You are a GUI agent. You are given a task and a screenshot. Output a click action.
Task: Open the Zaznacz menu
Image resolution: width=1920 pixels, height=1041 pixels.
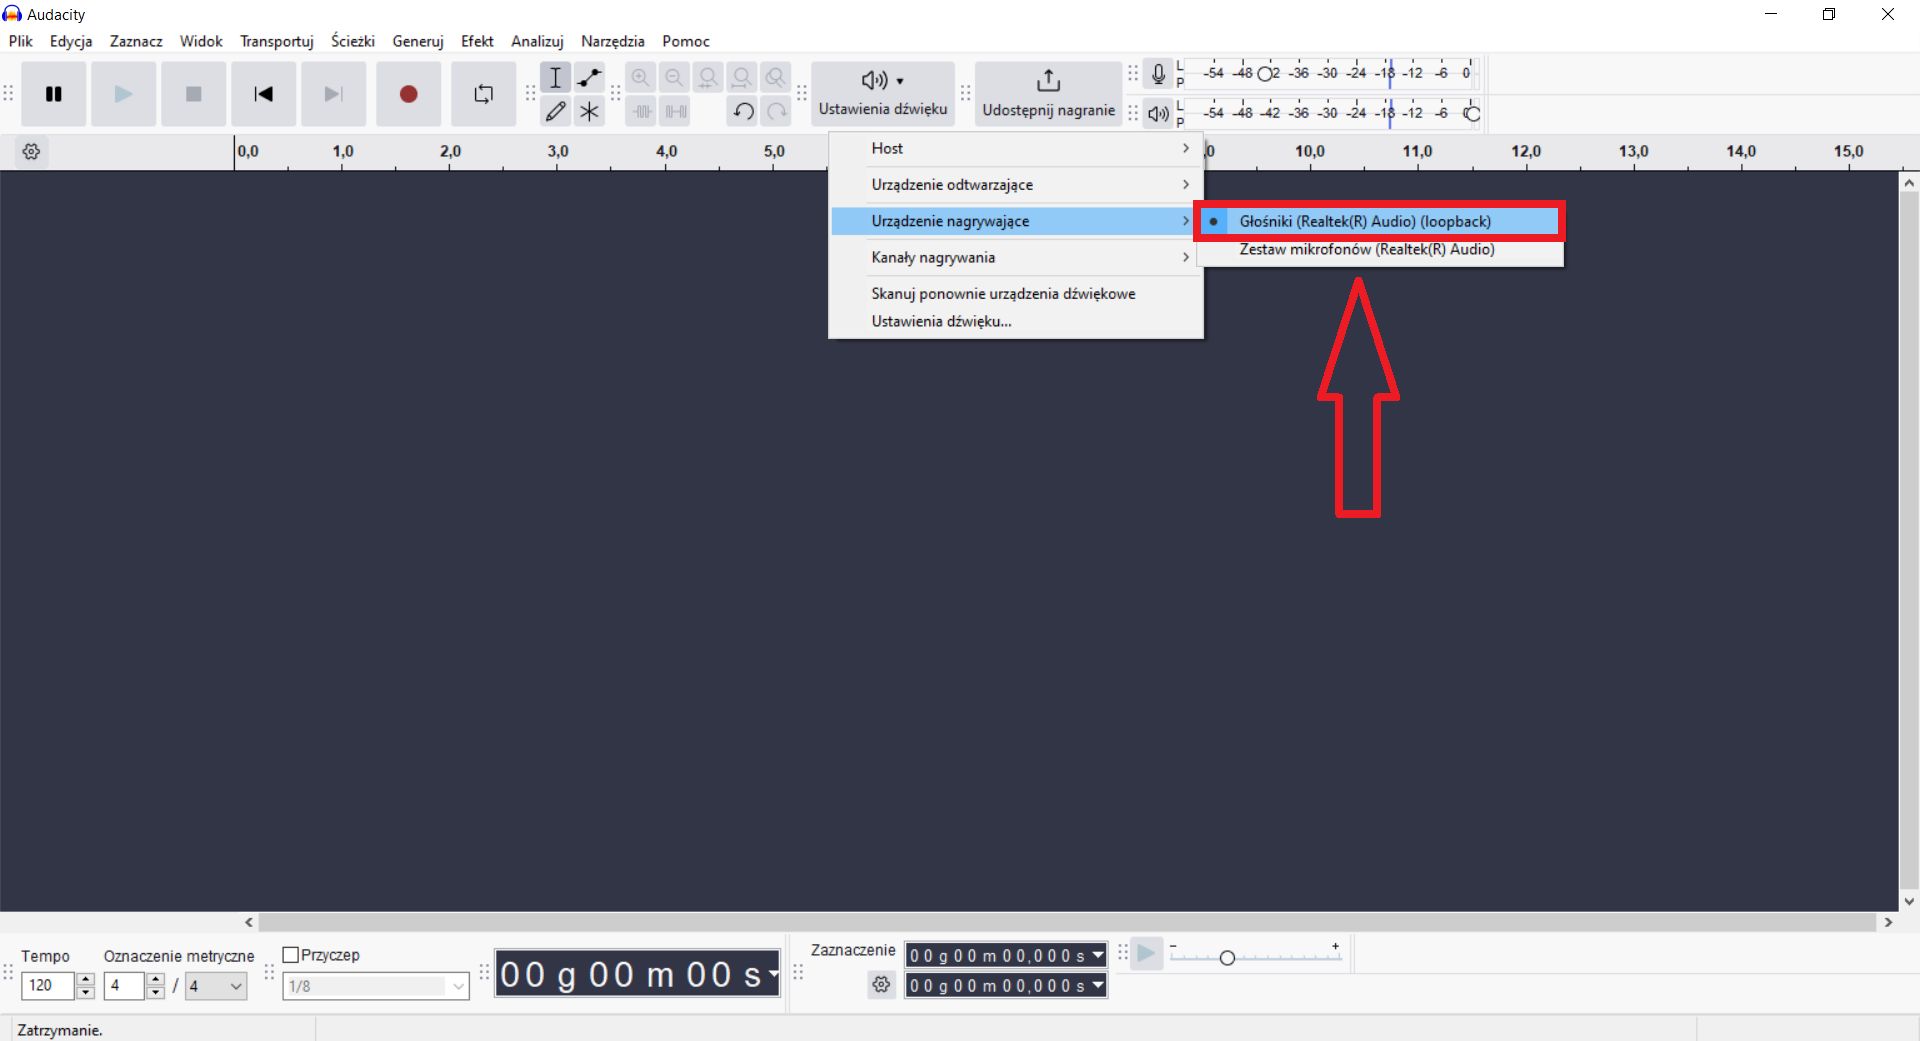(x=136, y=41)
